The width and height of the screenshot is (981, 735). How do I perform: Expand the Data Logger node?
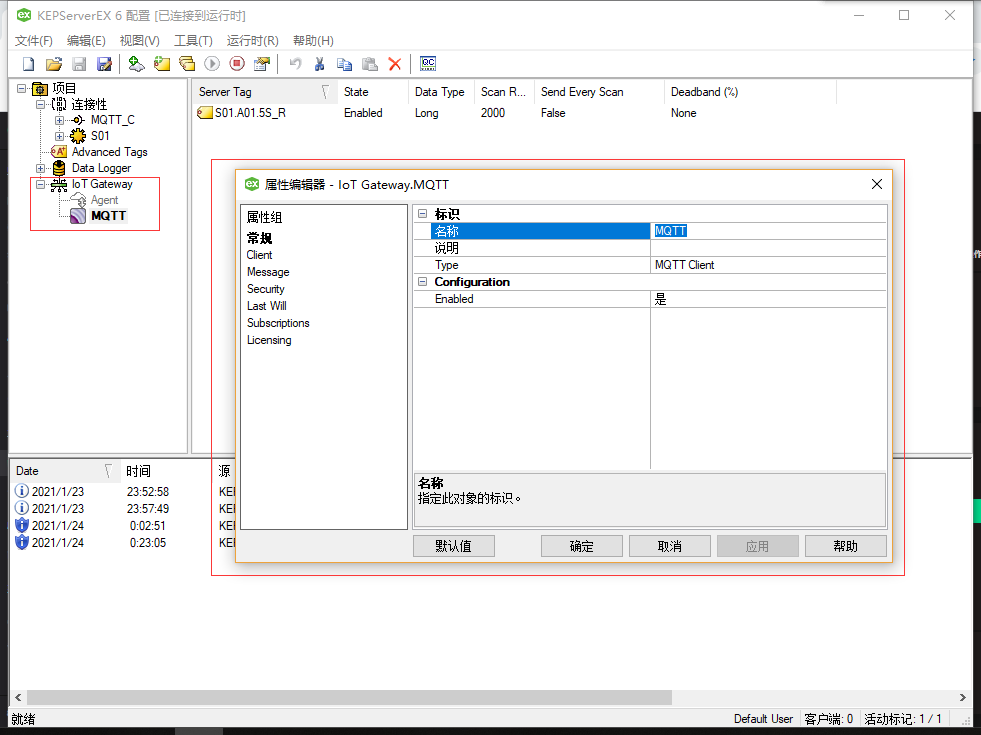coord(40,168)
